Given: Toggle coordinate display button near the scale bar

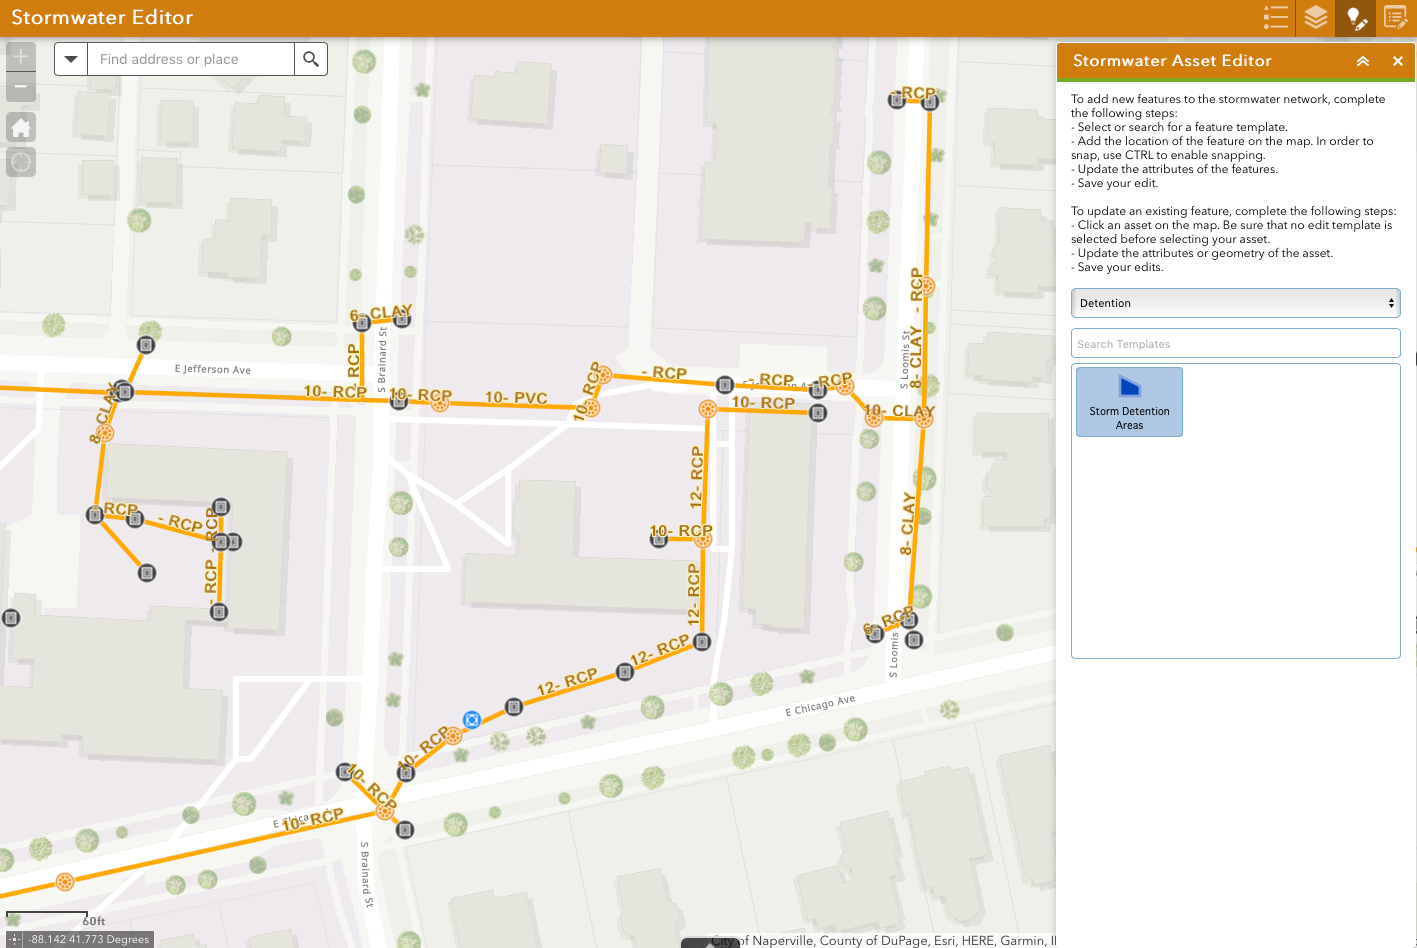Looking at the screenshot, I should (13, 939).
